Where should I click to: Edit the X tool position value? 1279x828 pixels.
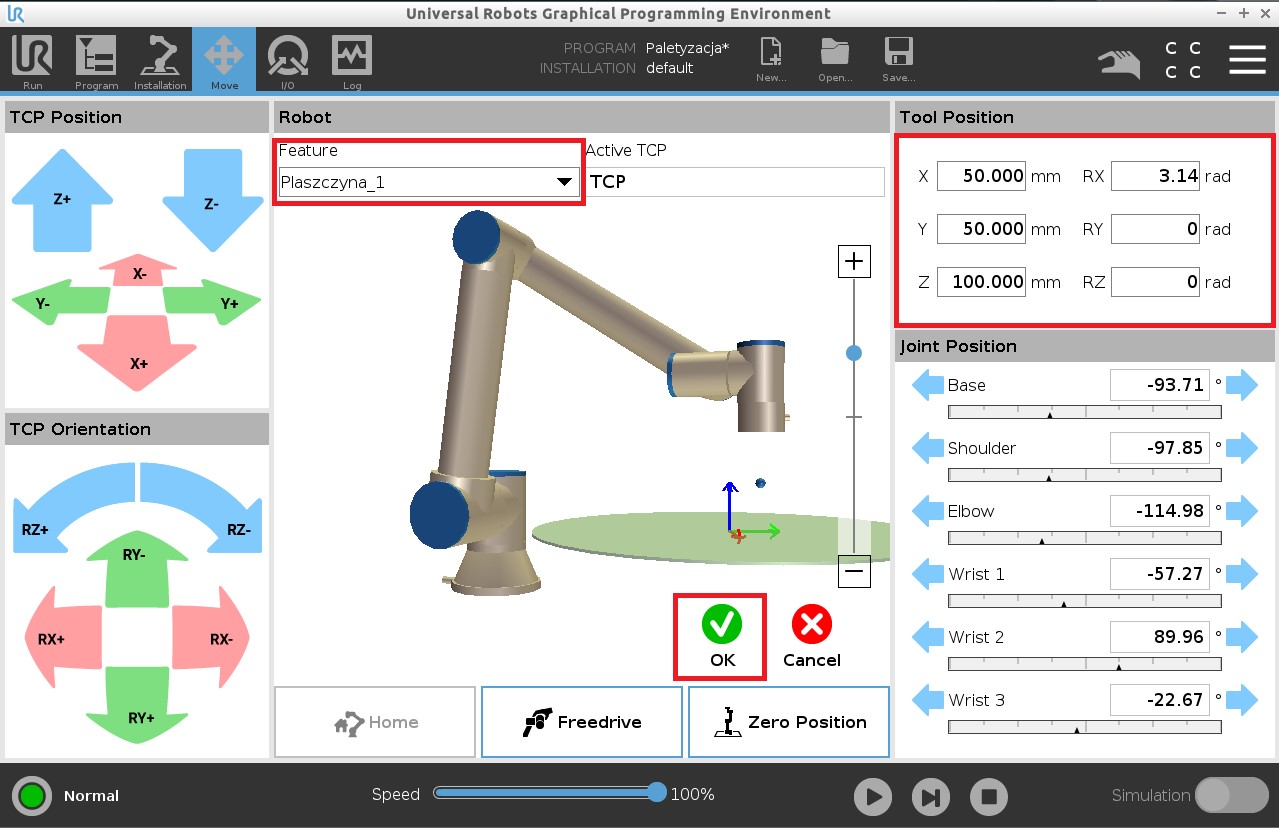click(x=981, y=176)
